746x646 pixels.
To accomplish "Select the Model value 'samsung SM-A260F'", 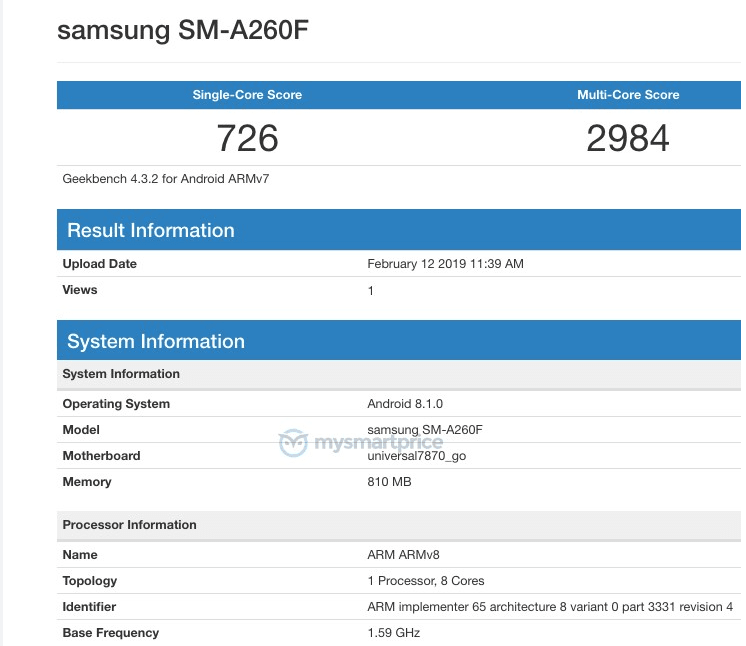I will pyautogui.click(x=425, y=430).
